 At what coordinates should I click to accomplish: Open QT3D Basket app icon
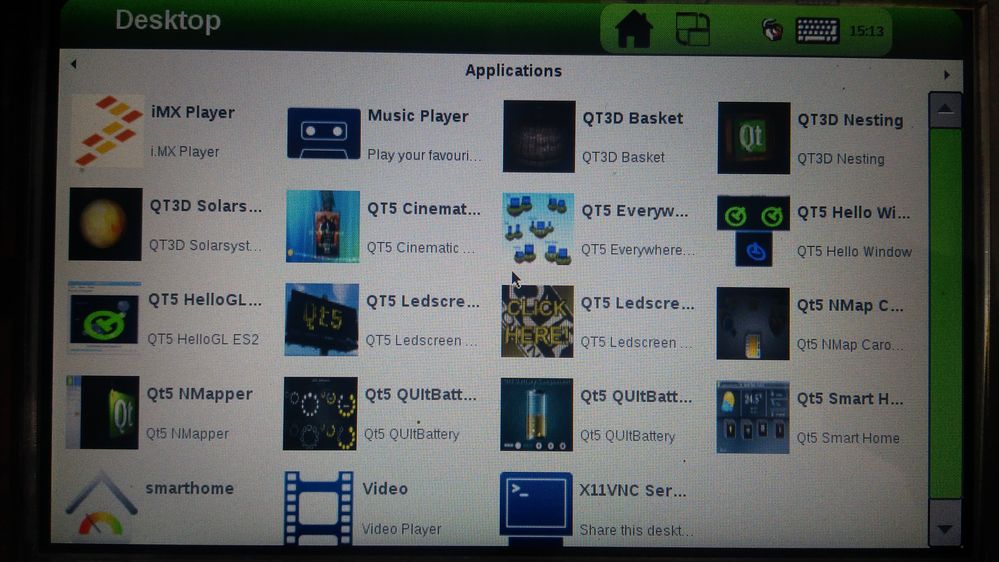pos(539,136)
